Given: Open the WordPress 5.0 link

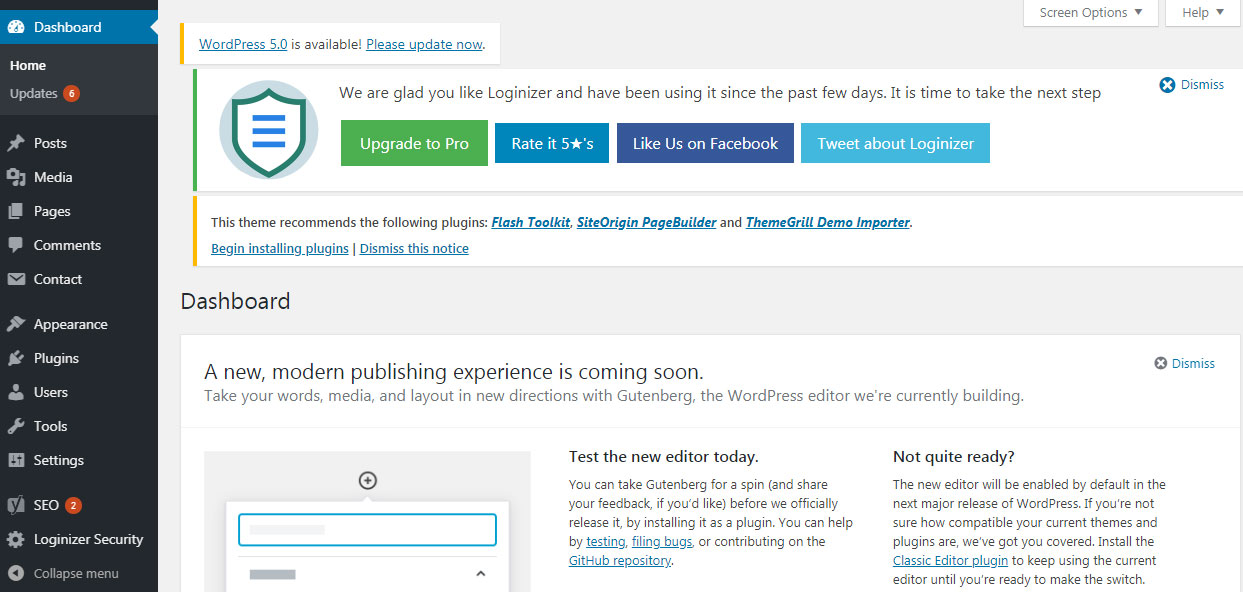Looking at the screenshot, I should 243,44.
